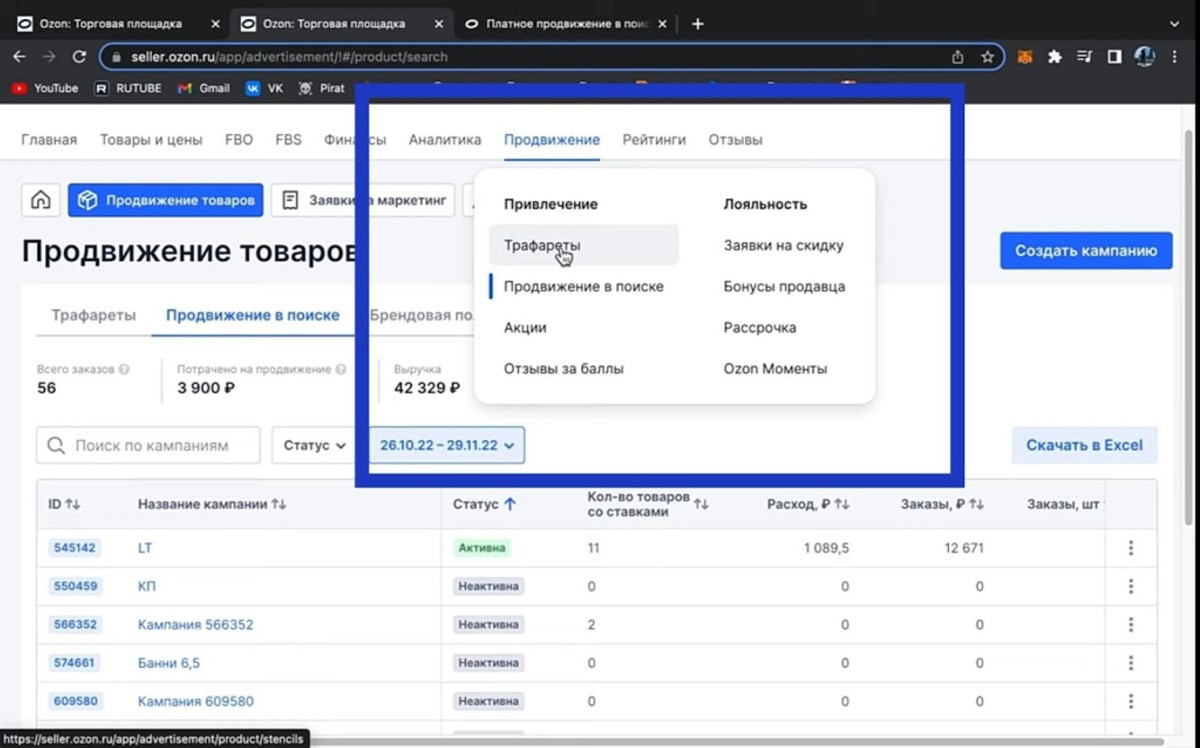The width and height of the screenshot is (1200, 748).
Task: Click the home icon button
Action: coord(41,200)
